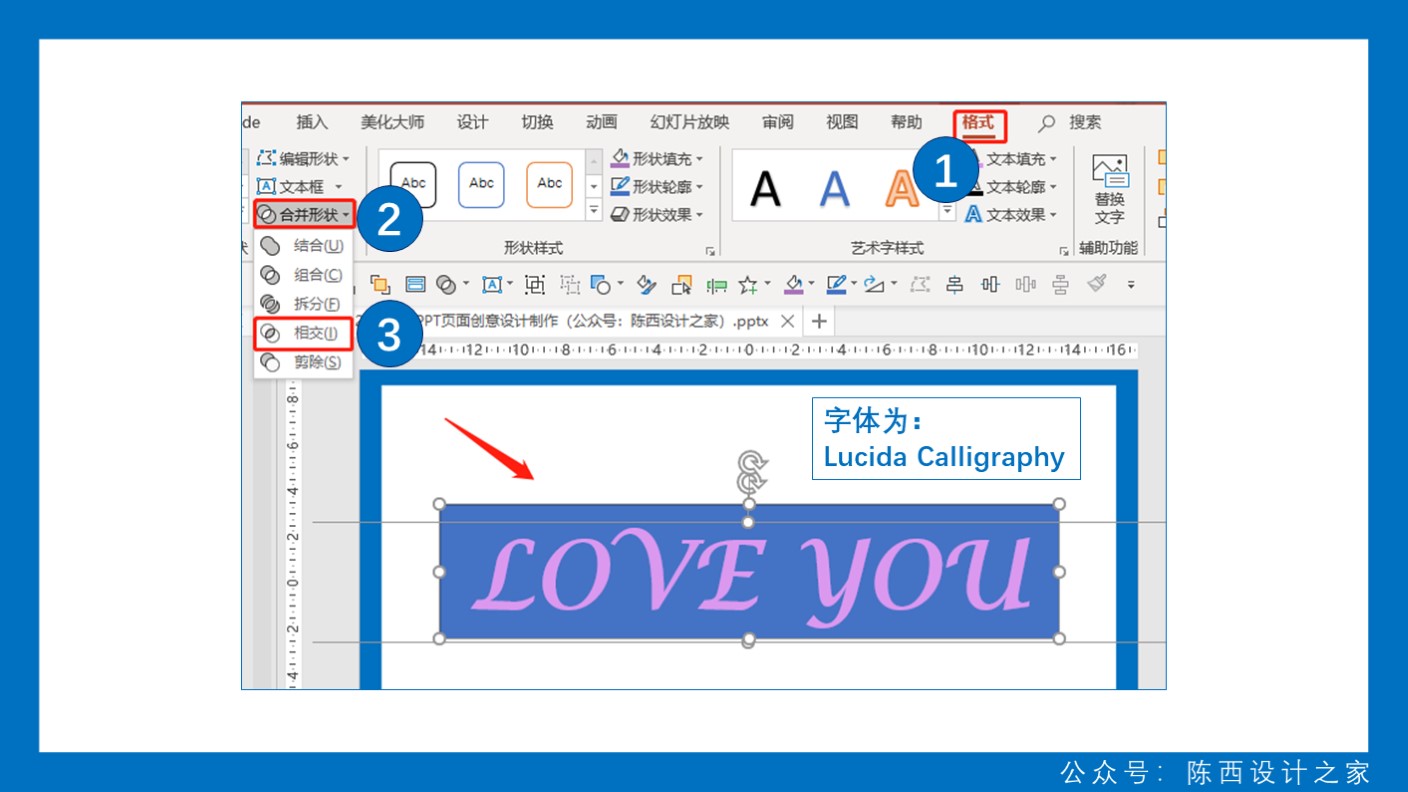
Task: Click the shapes icon in quick access toolbar
Action: pyautogui.click(x=601, y=285)
